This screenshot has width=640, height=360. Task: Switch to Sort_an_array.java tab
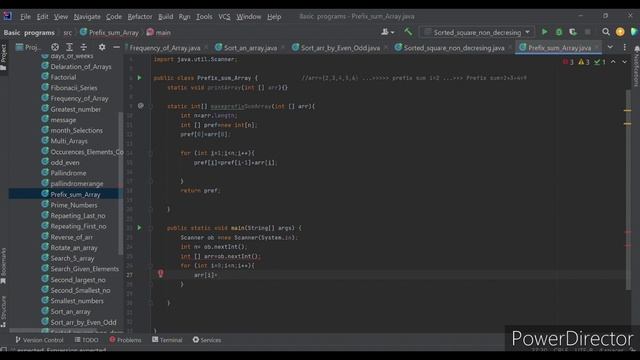(250, 48)
